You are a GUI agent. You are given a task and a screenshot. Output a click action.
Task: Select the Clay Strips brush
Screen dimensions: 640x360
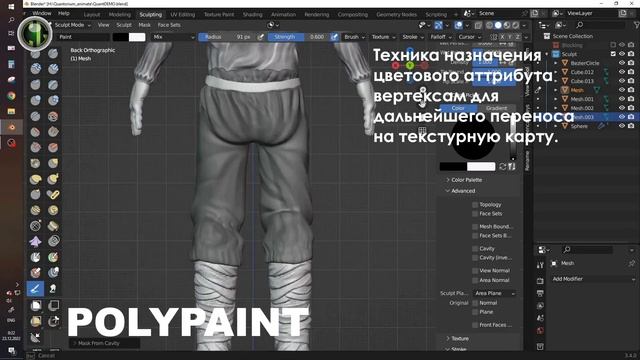(x=53, y=69)
